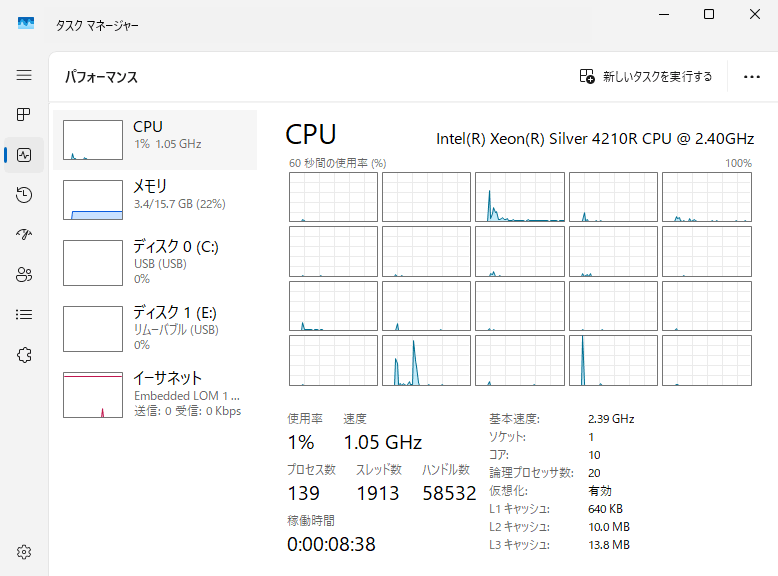This screenshot has width=778, height=576.
Task: Click 新しいタスクを実行する button
Action: [x=646, y=77]
